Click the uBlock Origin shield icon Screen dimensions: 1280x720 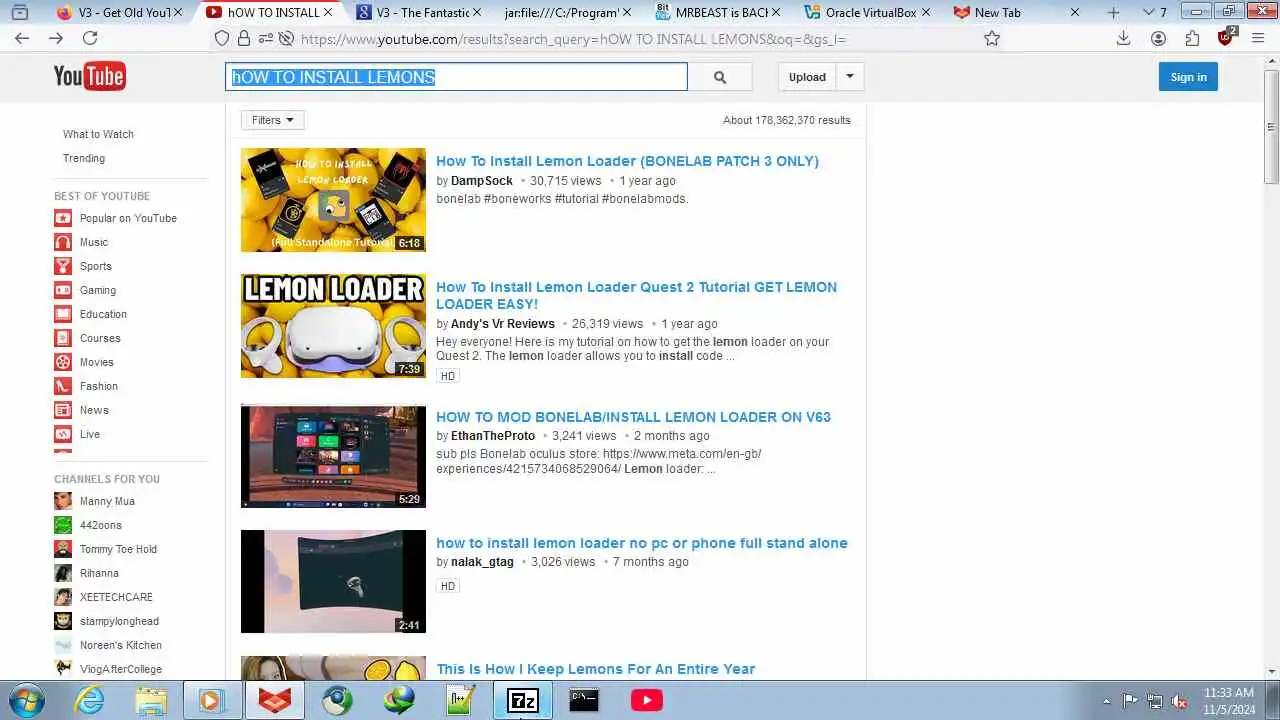click(x=1227, y=38)
